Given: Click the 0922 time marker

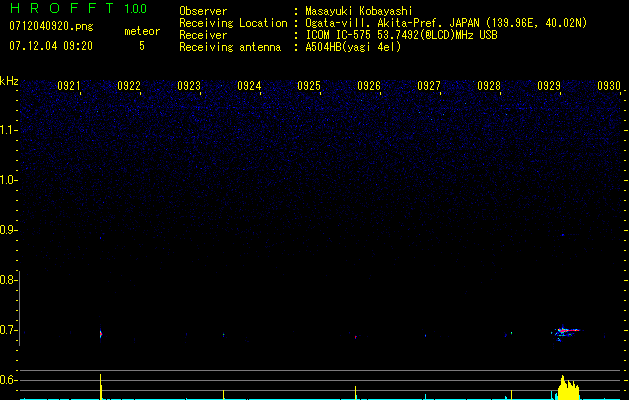Looking at the screenshot, I should [129, 86].
